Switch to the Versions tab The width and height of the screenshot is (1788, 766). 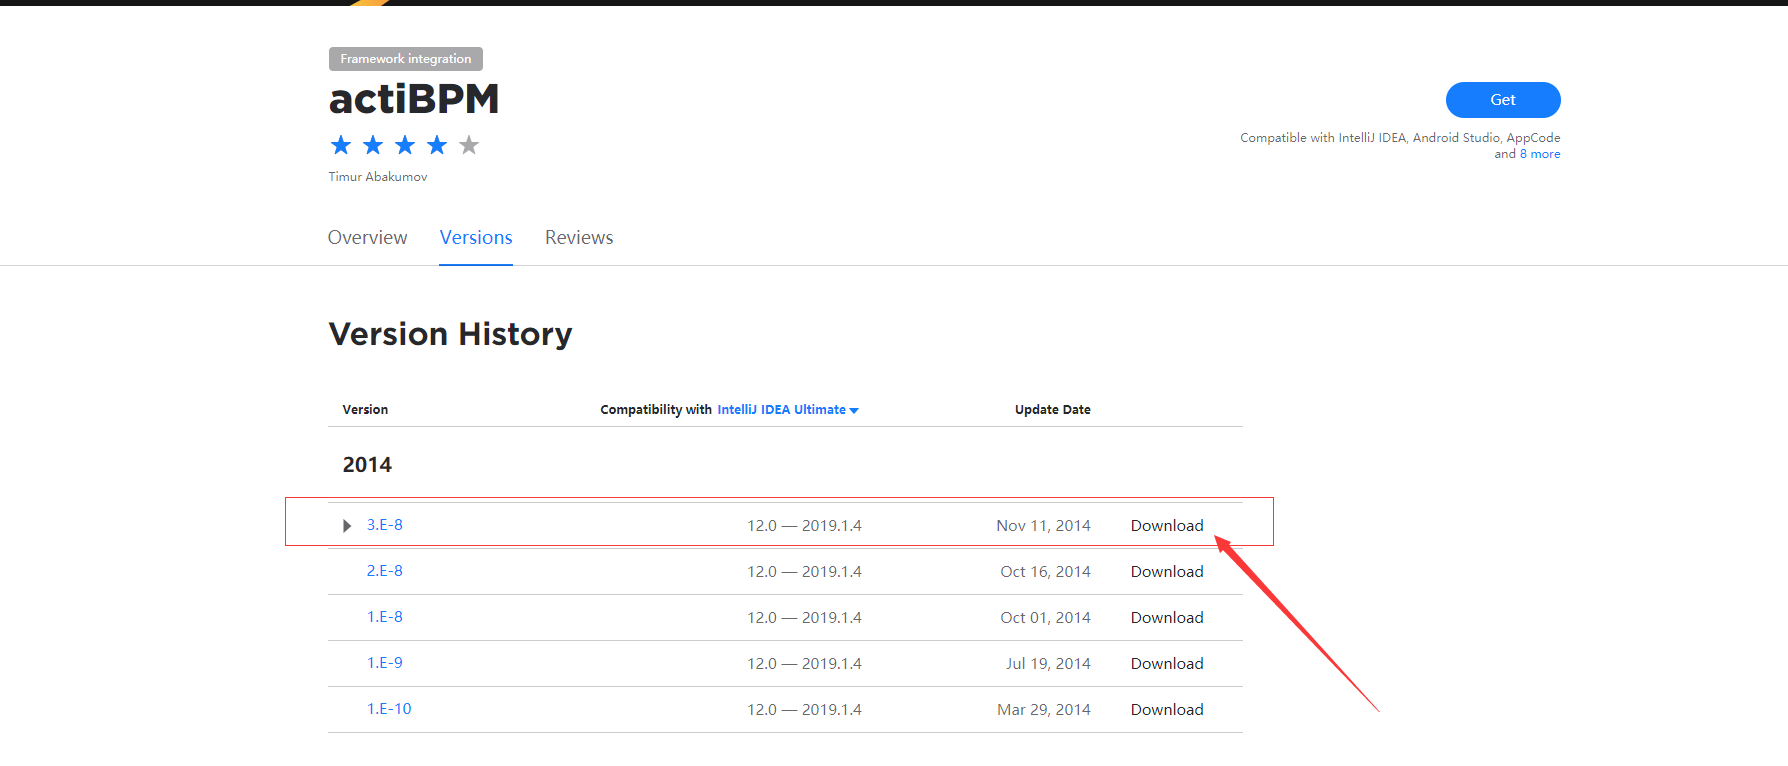(476, 238)
